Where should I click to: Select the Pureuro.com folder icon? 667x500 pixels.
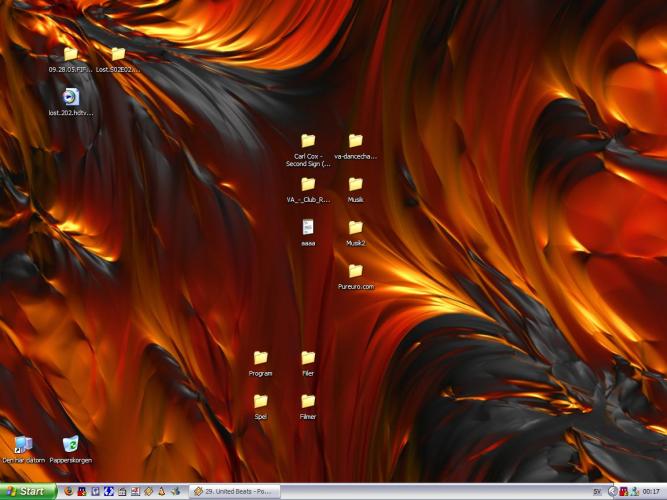click(x=355, y=271)
